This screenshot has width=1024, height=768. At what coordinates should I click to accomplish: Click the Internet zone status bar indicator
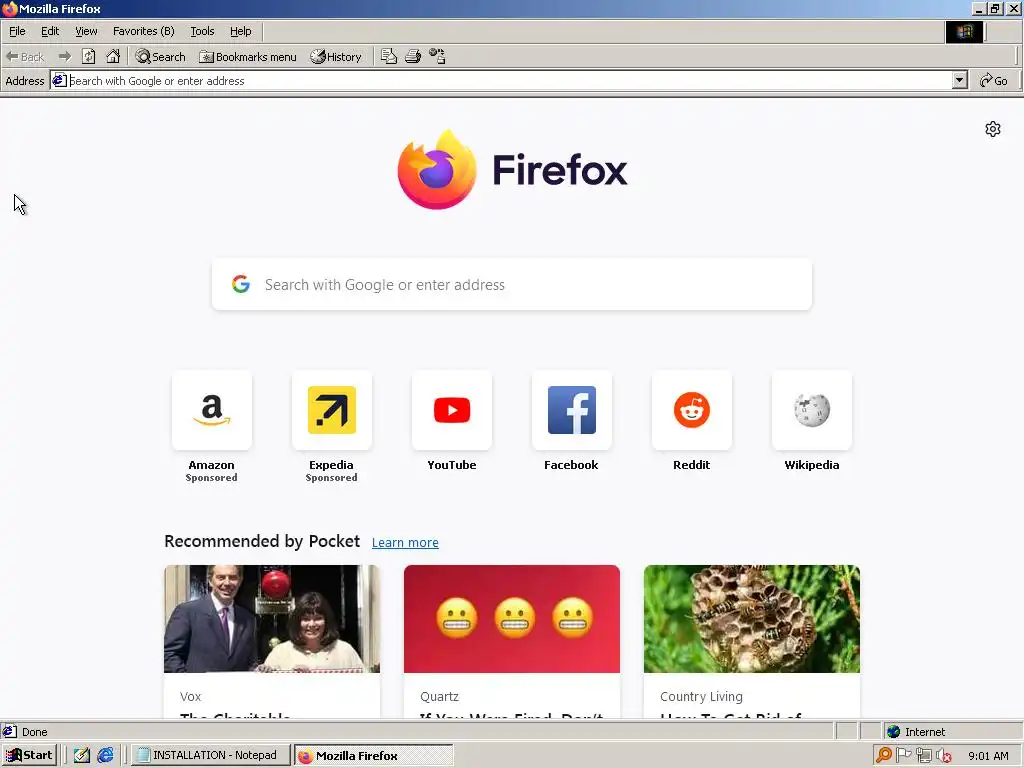click(x=916, y=731)
